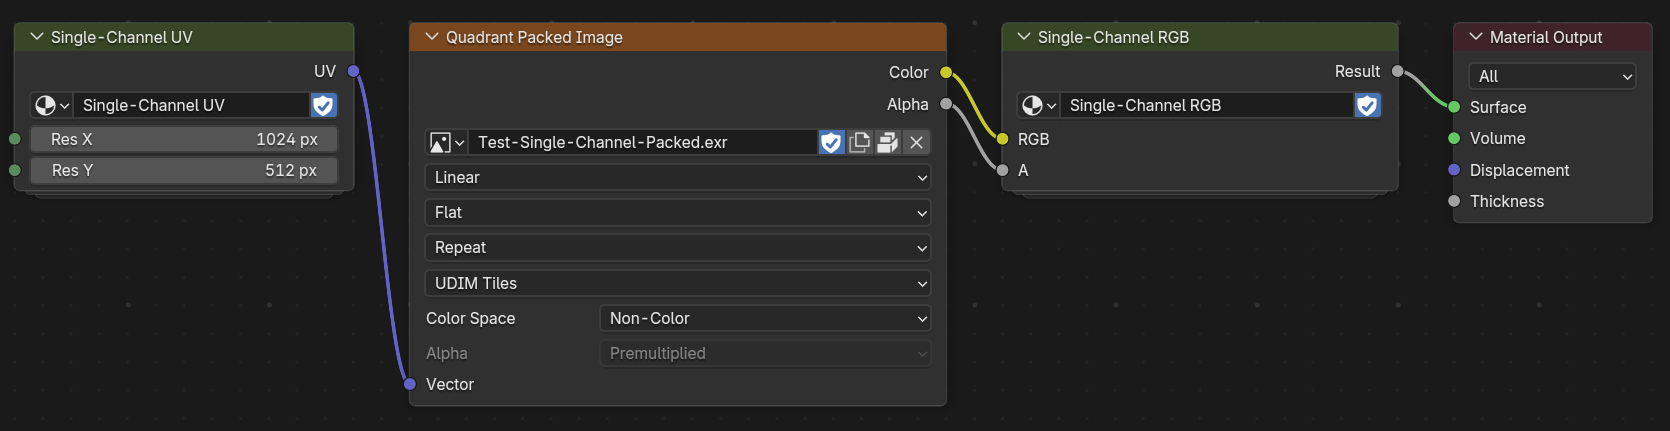Click the Color output socket
The width and height of the screenshot is (1670, 431).
[946, 72]
